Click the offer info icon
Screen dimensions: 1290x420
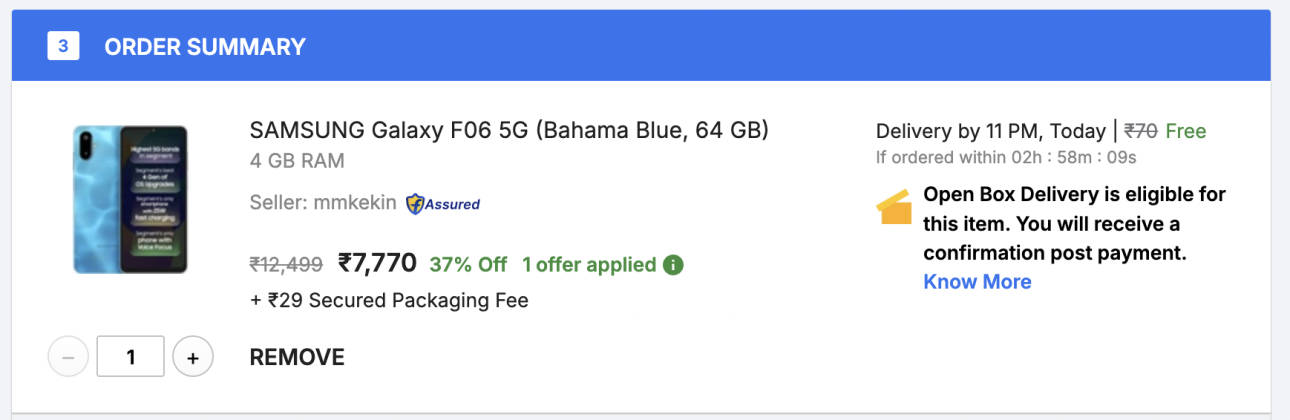click(673, 265)
